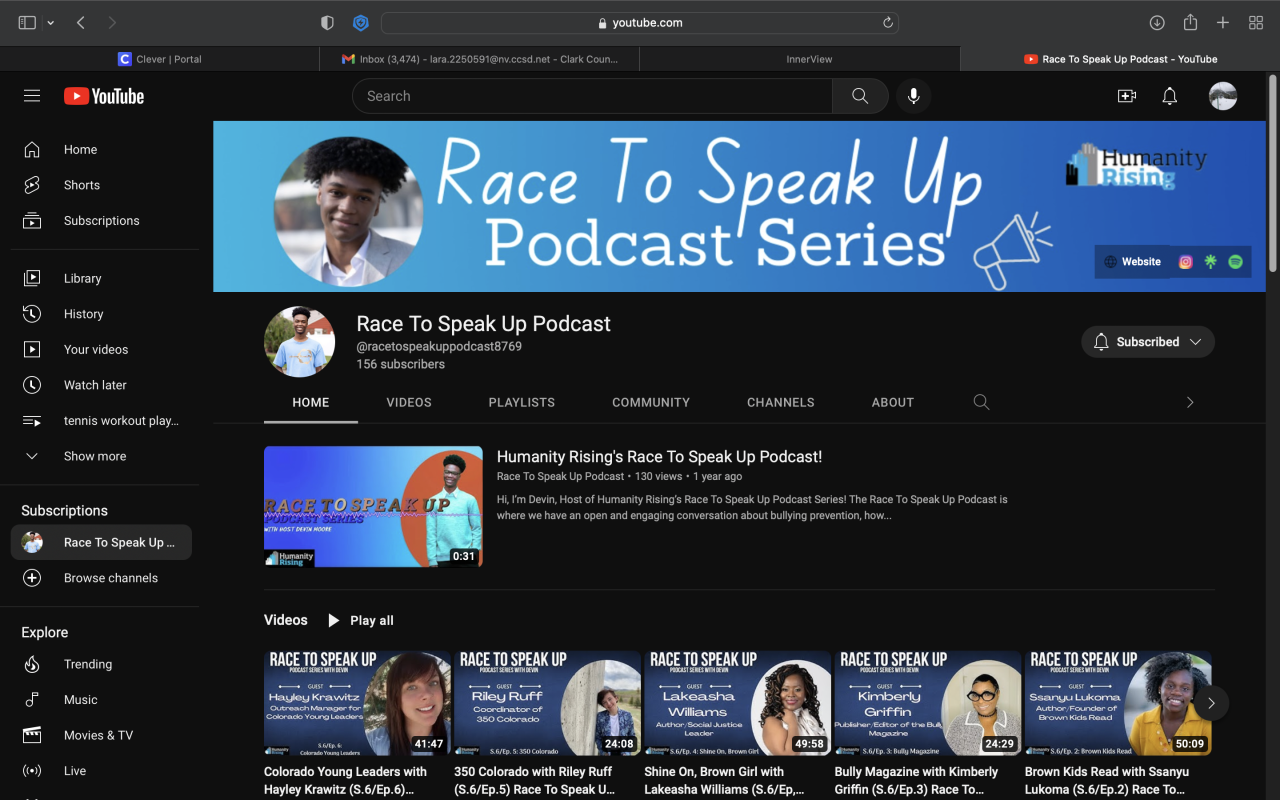Open 350 Colorado with Riley Ruff title
Viewport: 1280px width, 800px height.
(536, 780)
